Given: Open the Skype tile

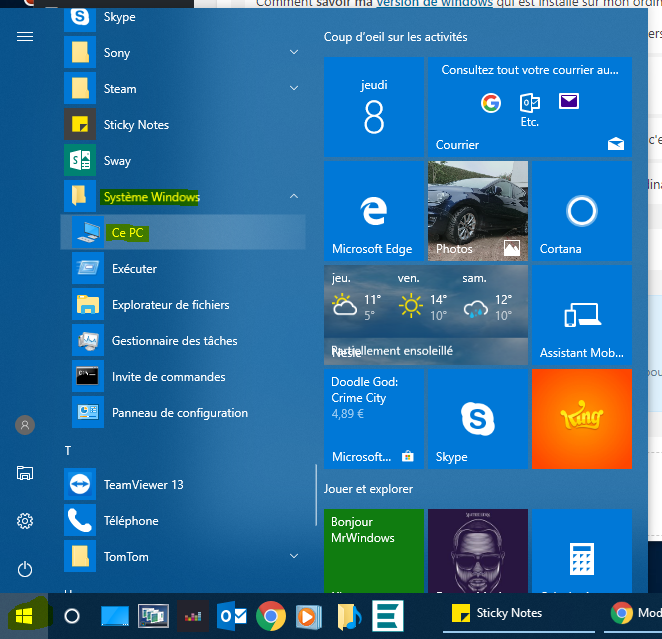Looking at the screenshot, I should 478,419.
